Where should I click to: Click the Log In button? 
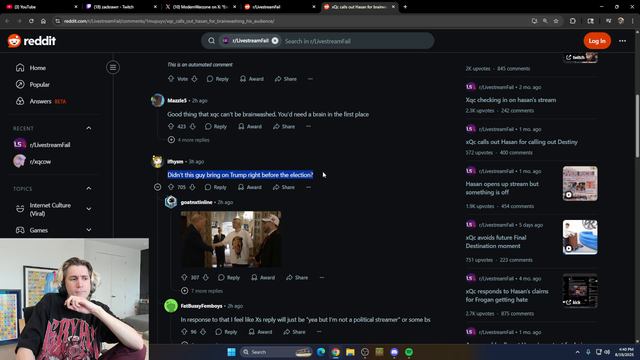[597, 41]
